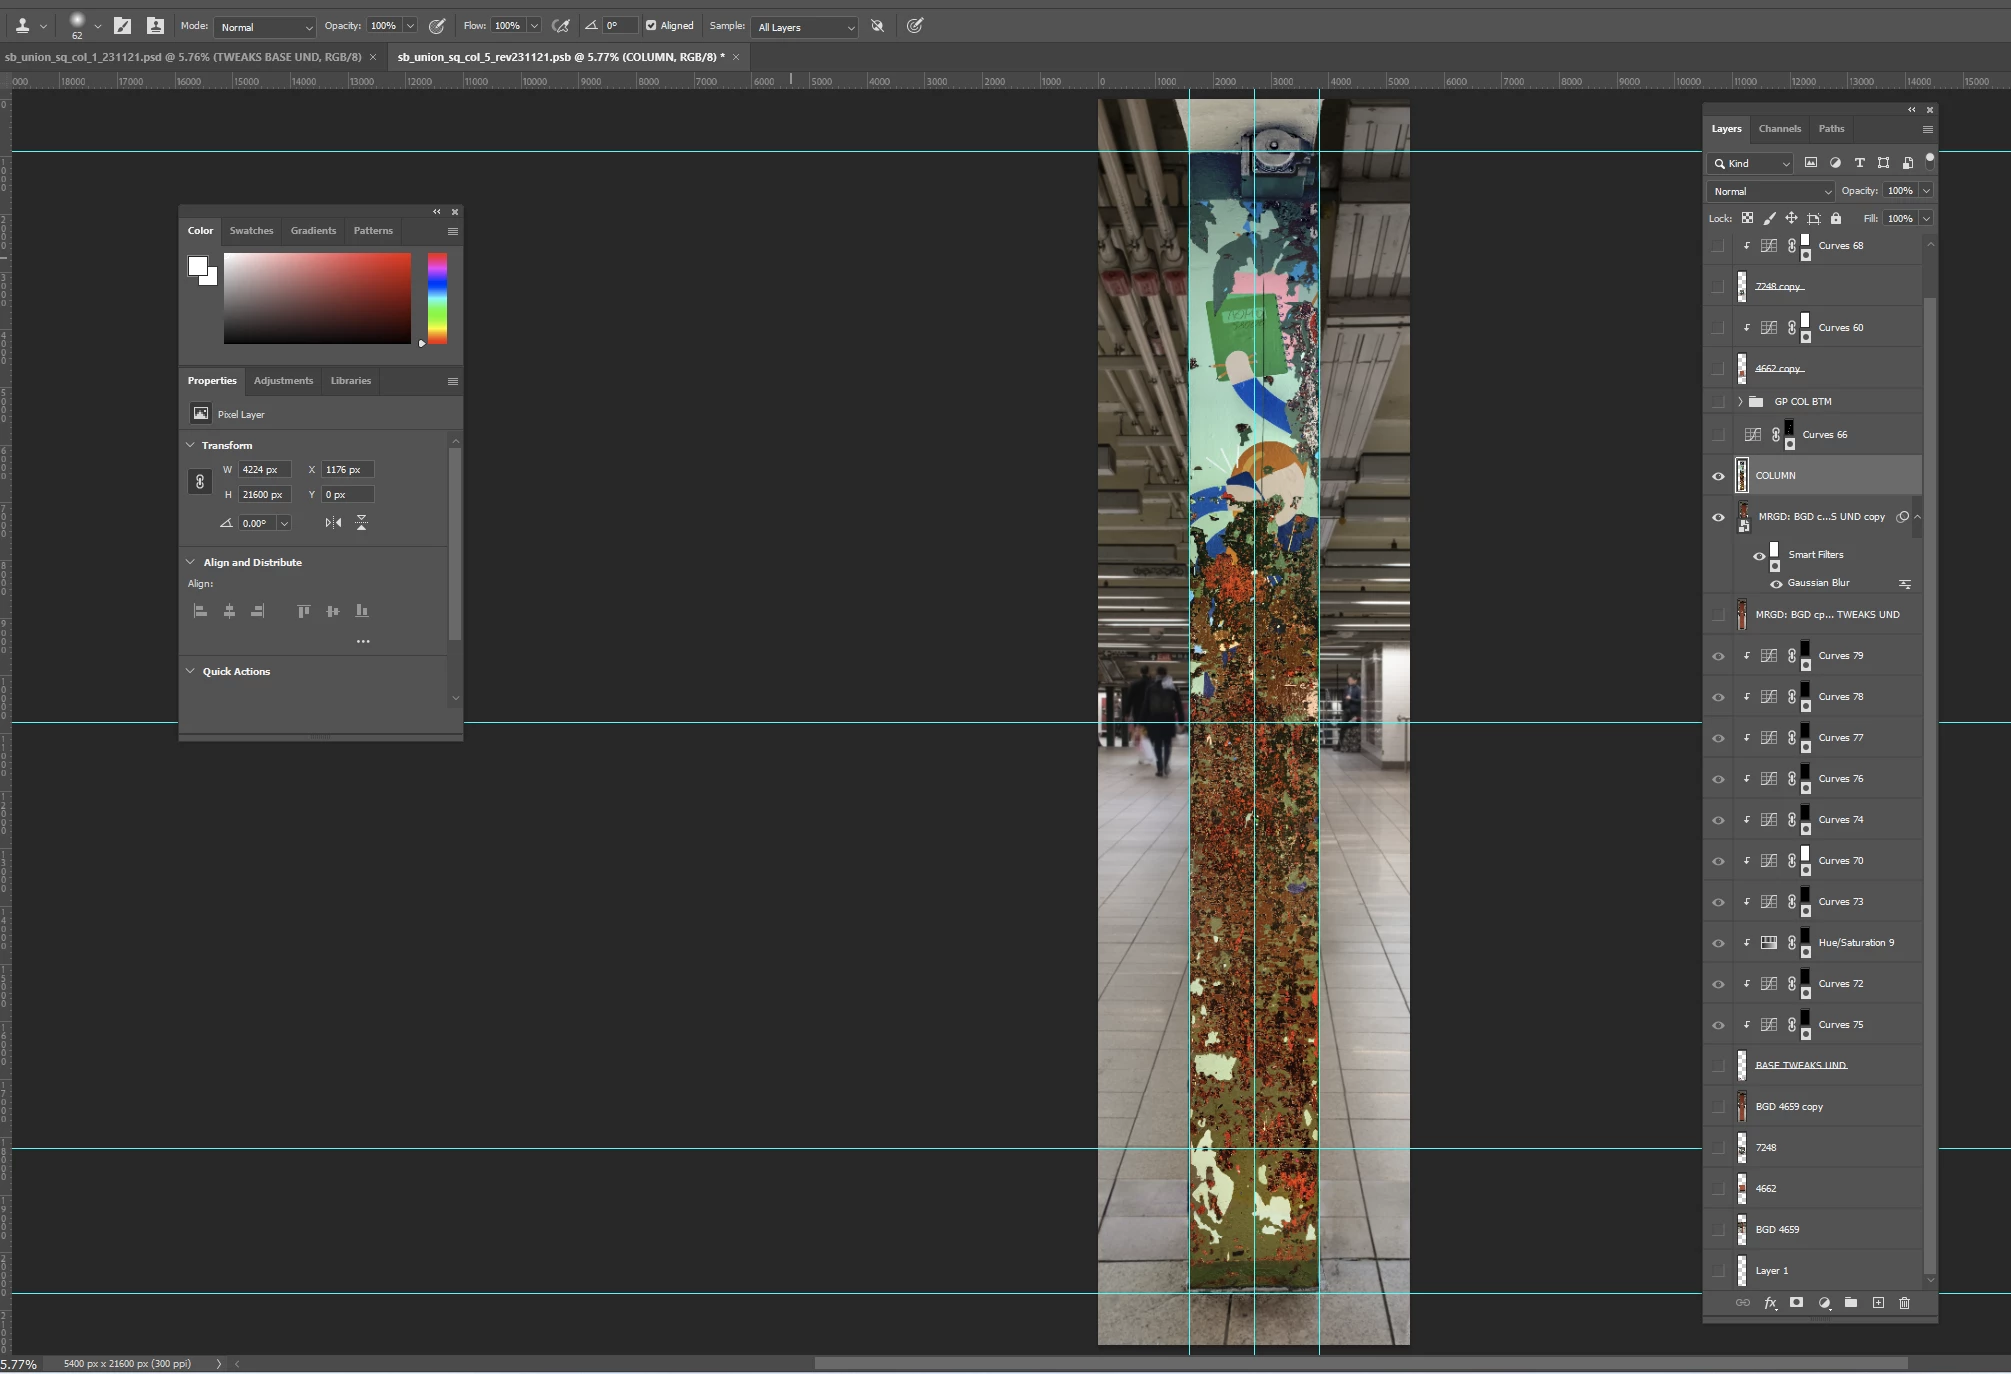Screen dimensions: 2011x1374
Task: Click align left edges icon
Action: click(x=200, y=611)
